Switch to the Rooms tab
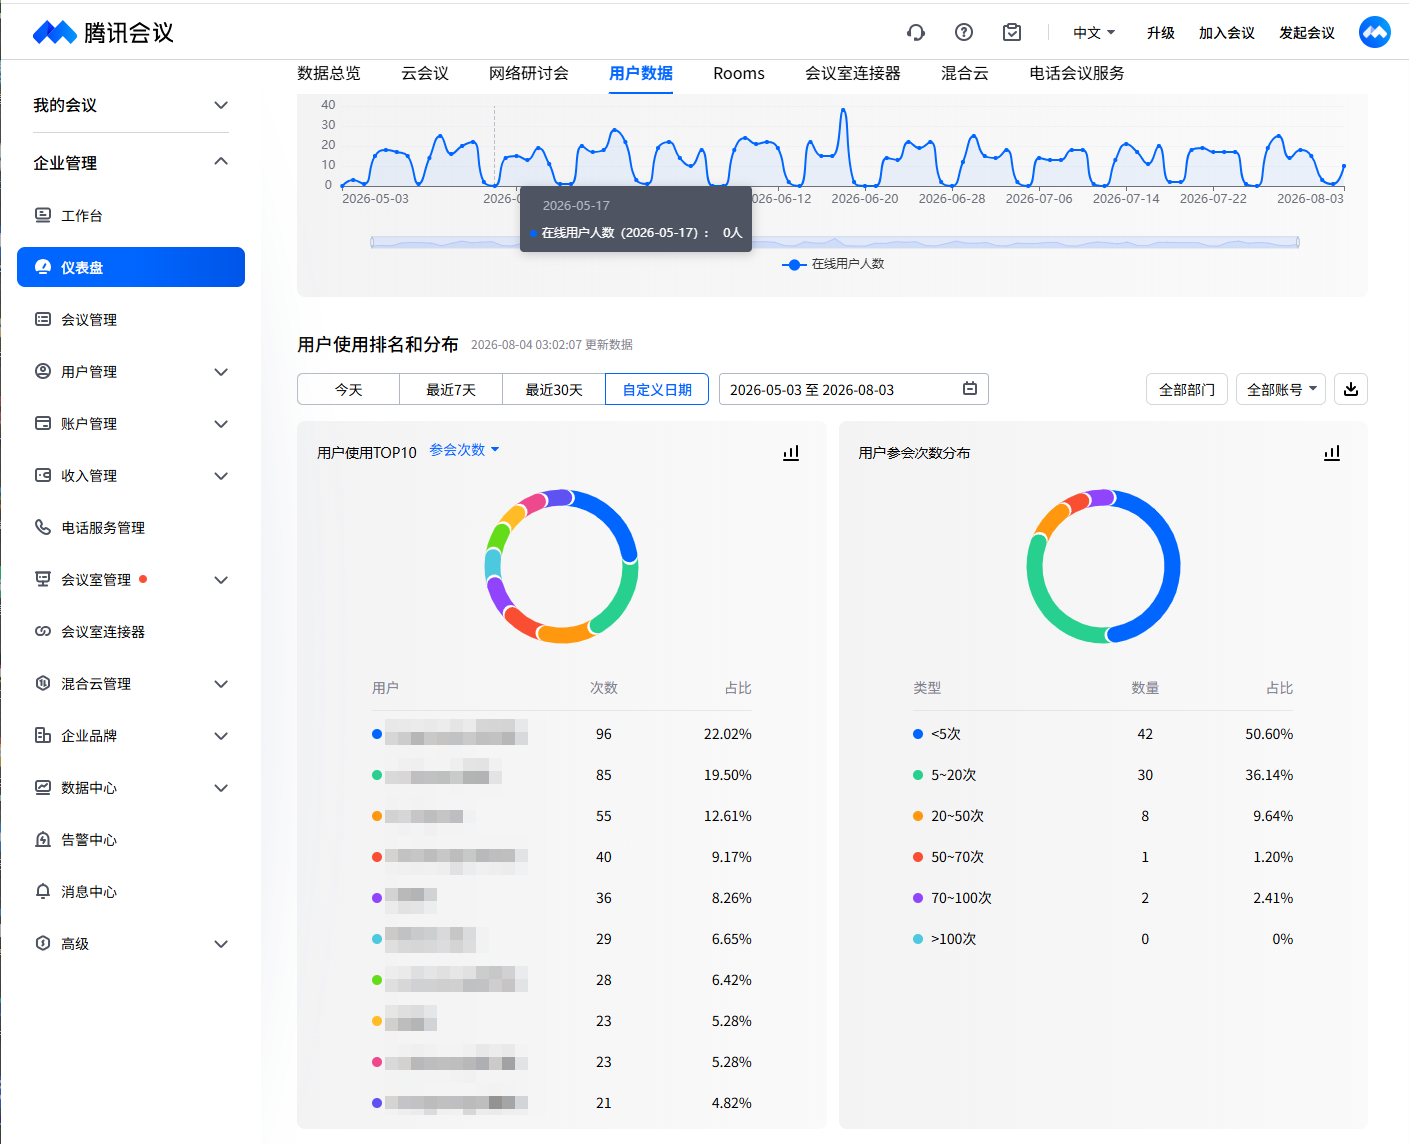Viewport: 1409px width, 1144px height. [739, 73]
